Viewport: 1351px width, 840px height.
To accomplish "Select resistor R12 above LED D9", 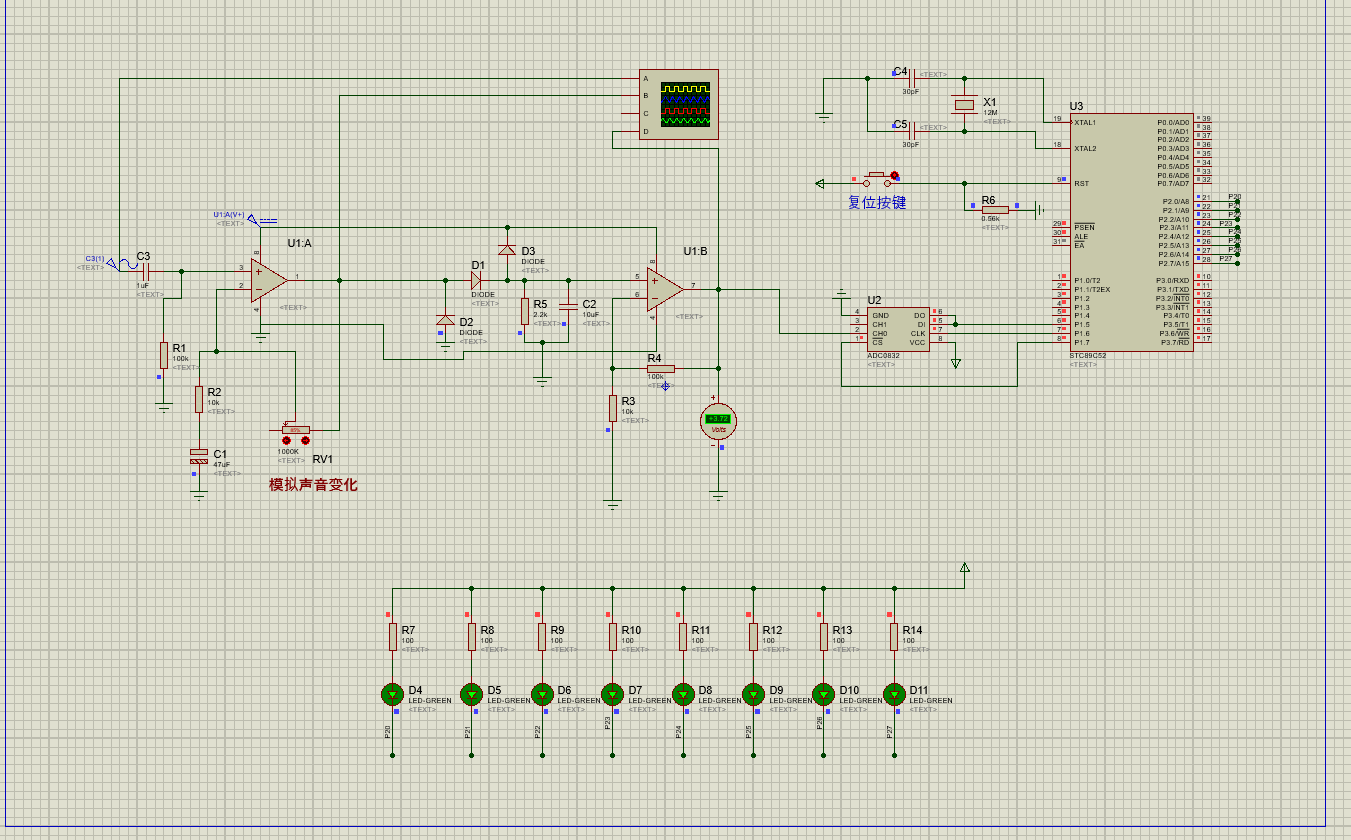I will pyautogui.click(x=754, y=637).
